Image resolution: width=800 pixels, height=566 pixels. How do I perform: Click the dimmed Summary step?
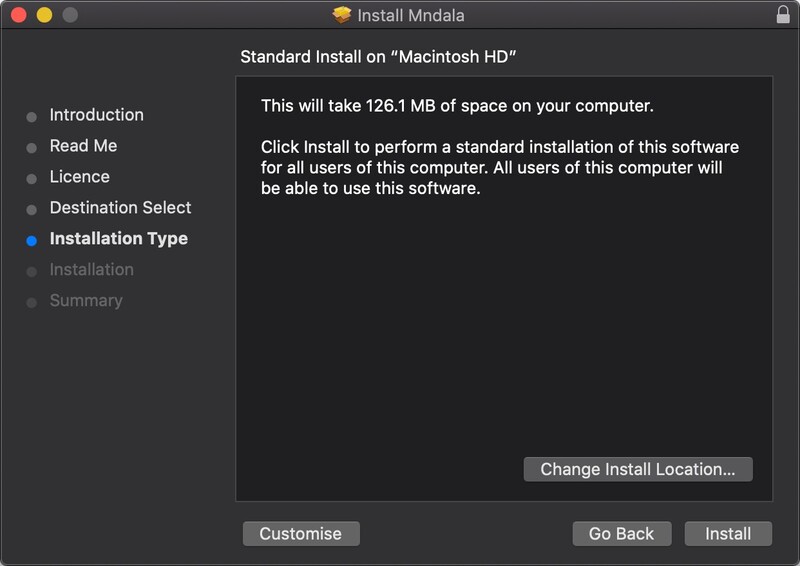point(86,301)
